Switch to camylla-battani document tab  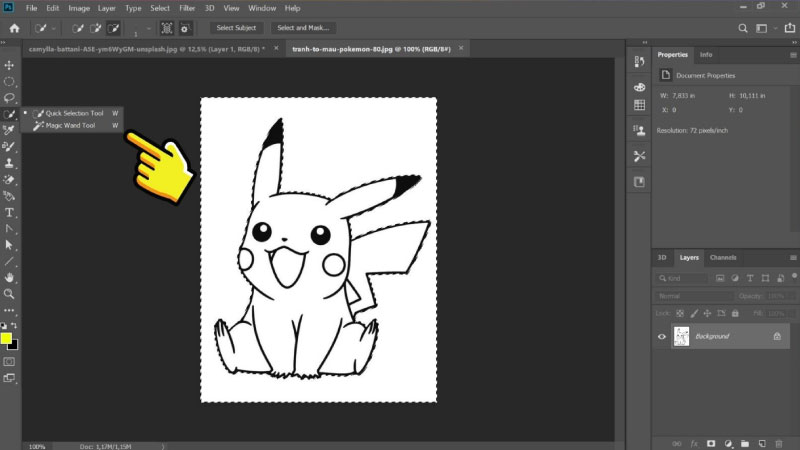coord(147,49)
